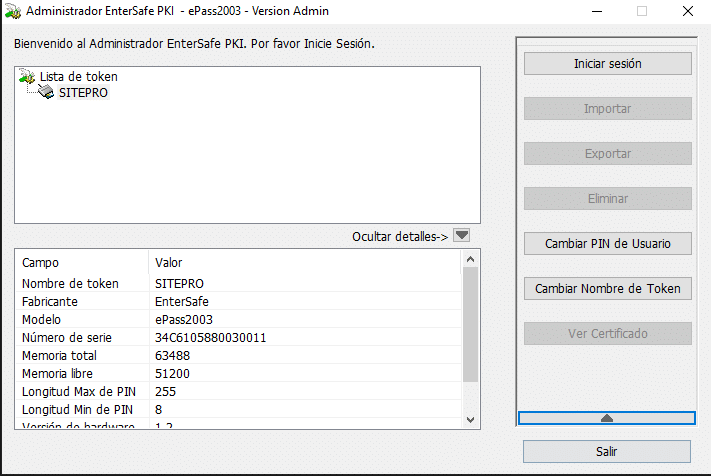Open Cambiar PIN de Usuario
Viewport: 711px width, 476px height.
point(608,243)
